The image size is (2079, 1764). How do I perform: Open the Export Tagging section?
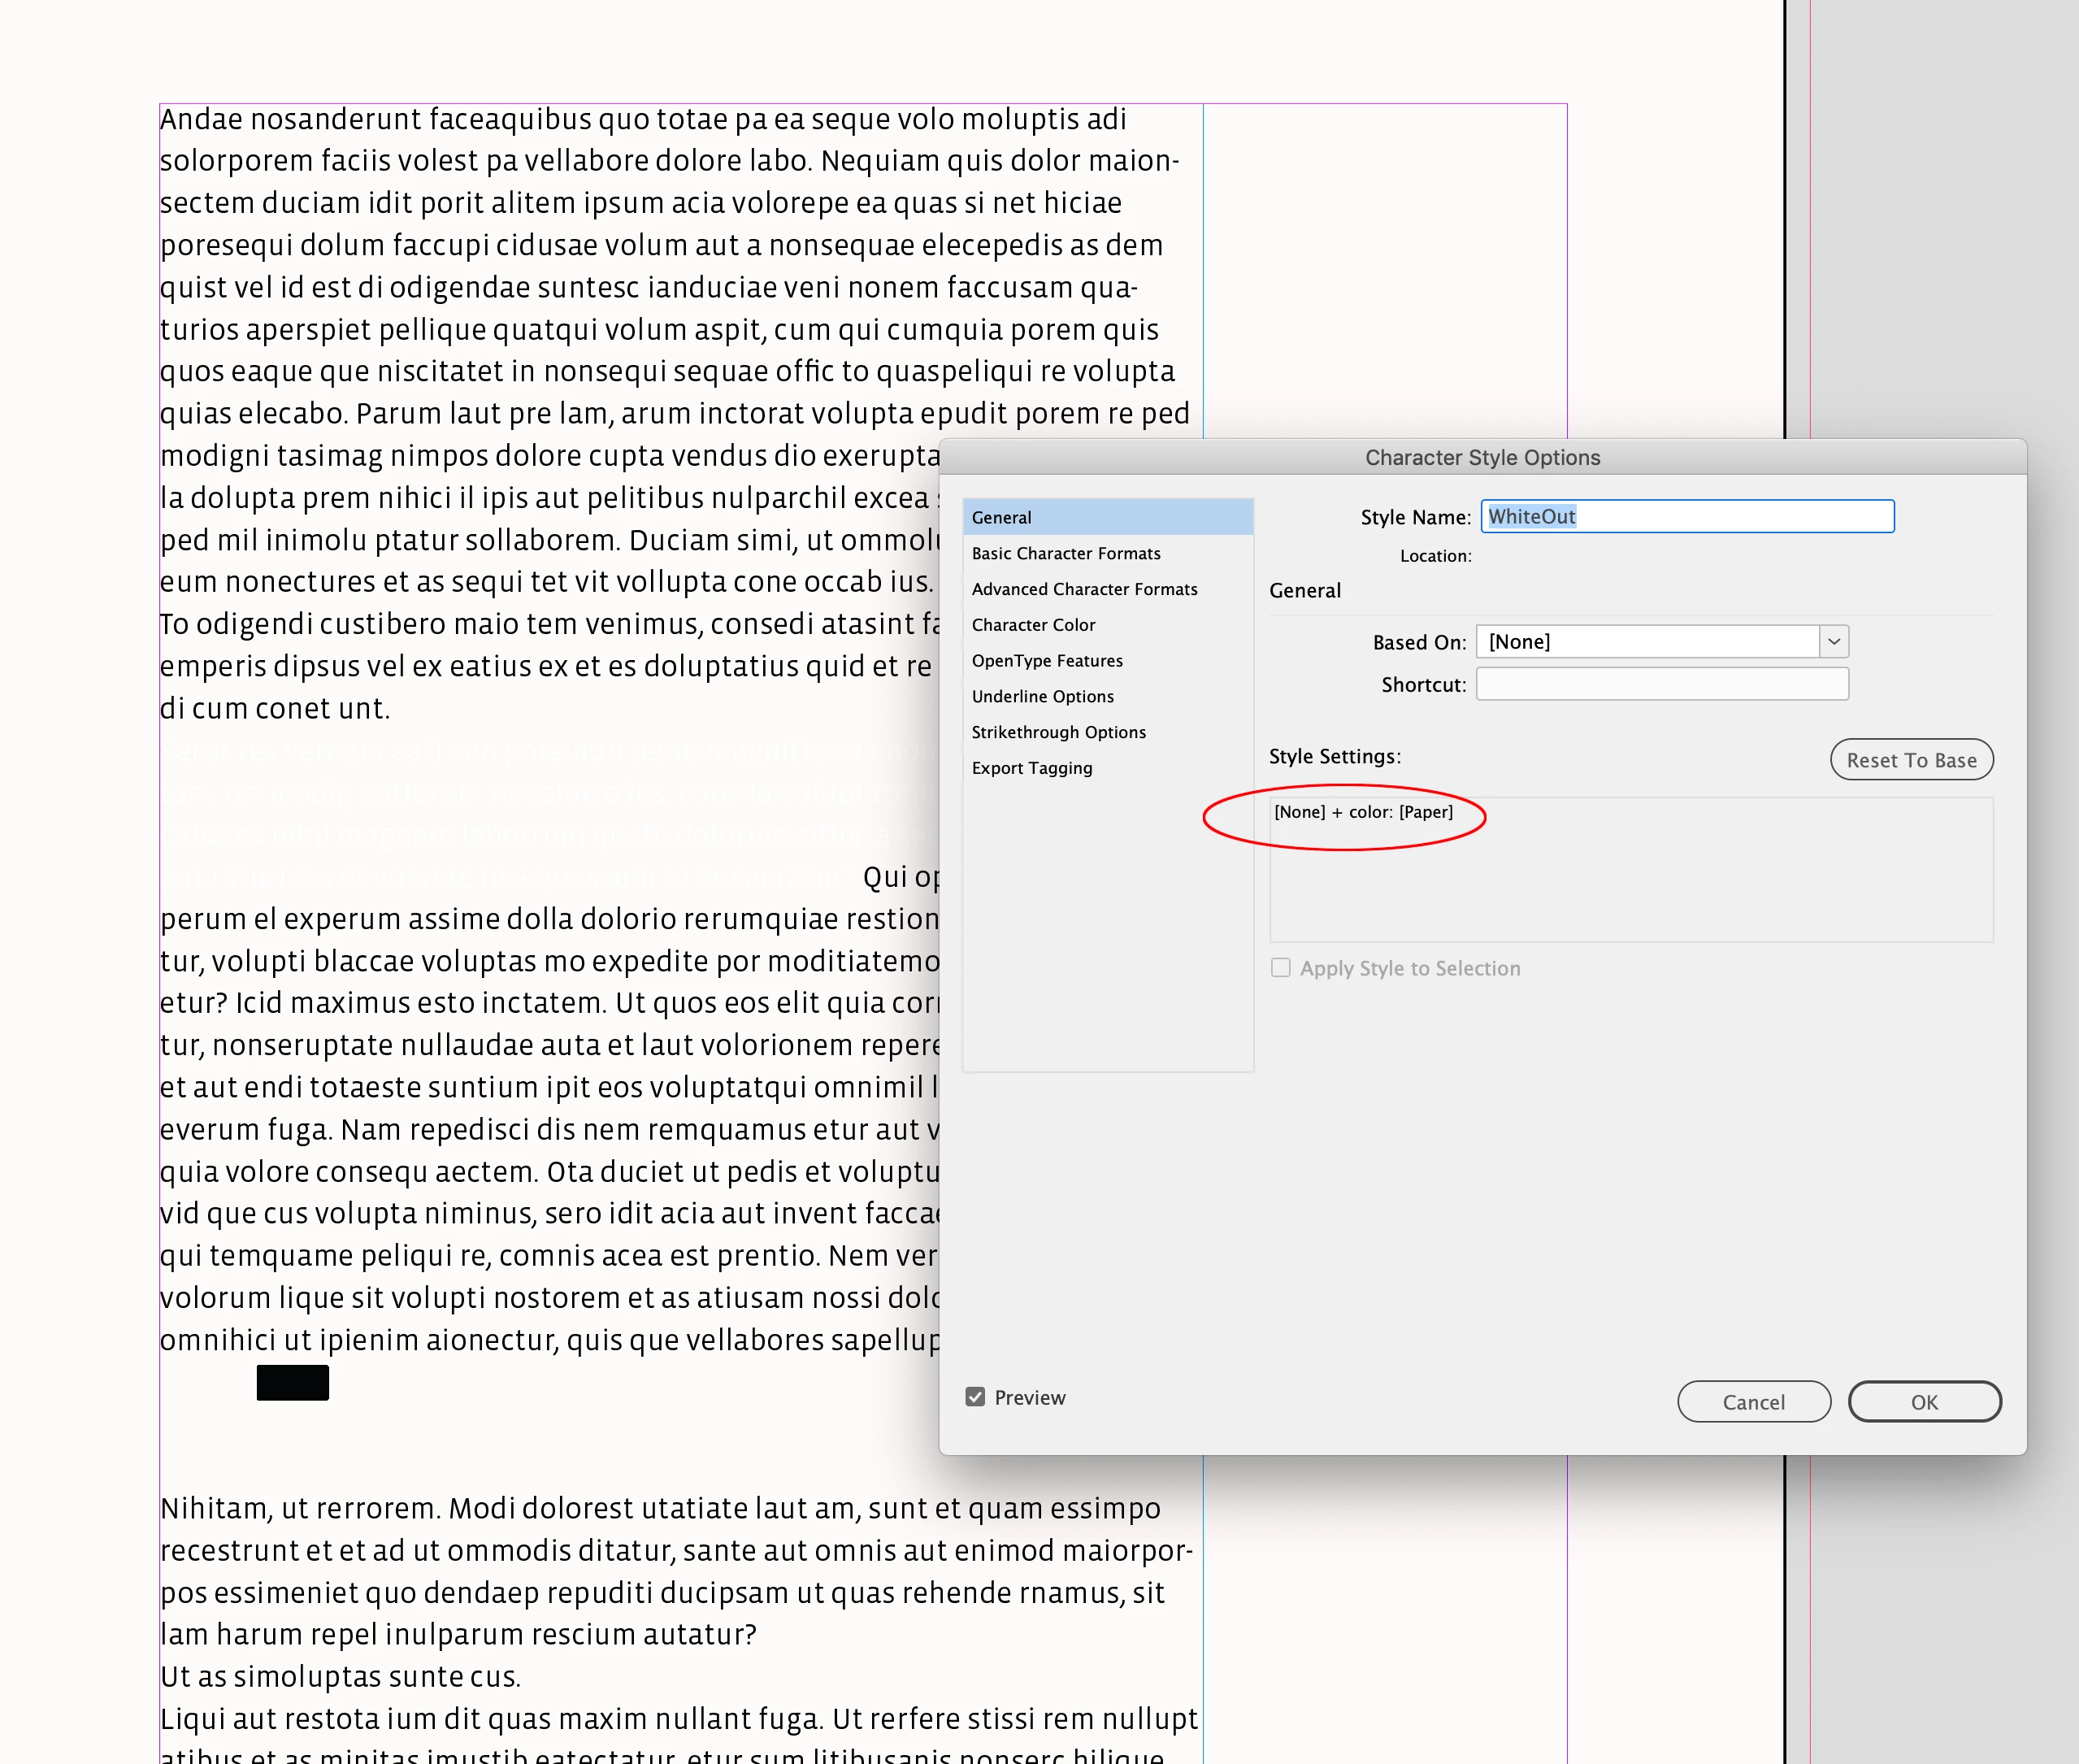[x=1032, y=768]
